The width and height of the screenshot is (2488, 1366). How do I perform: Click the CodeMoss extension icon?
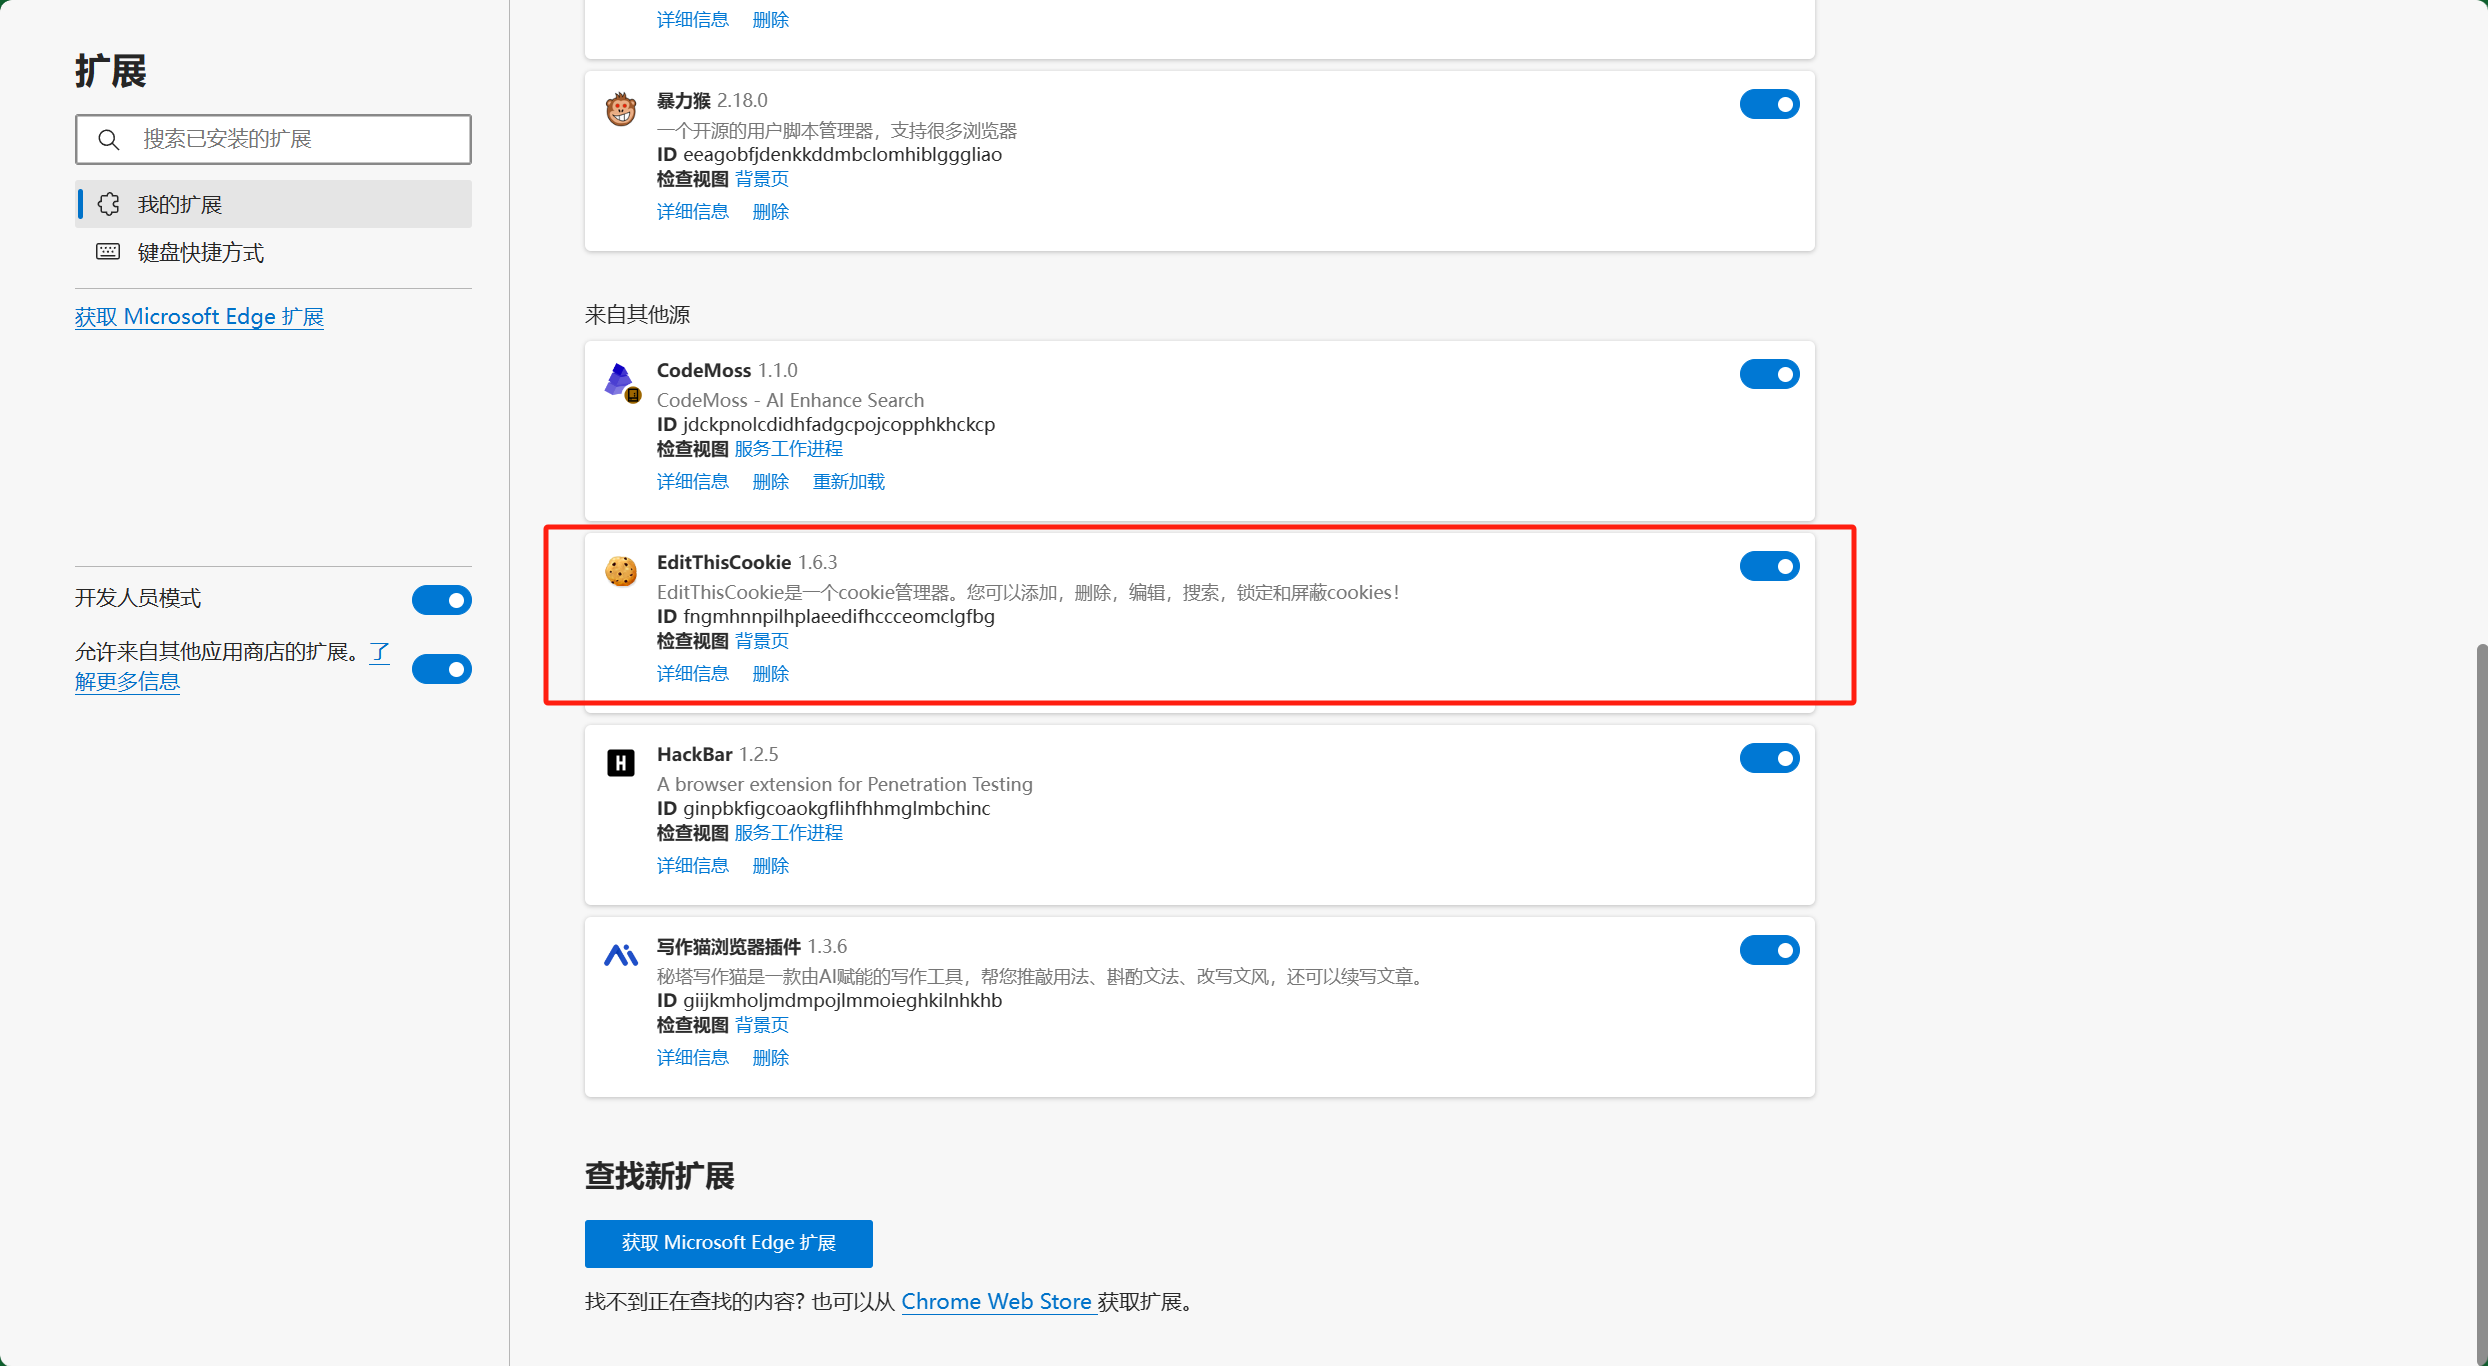[621, 381]
